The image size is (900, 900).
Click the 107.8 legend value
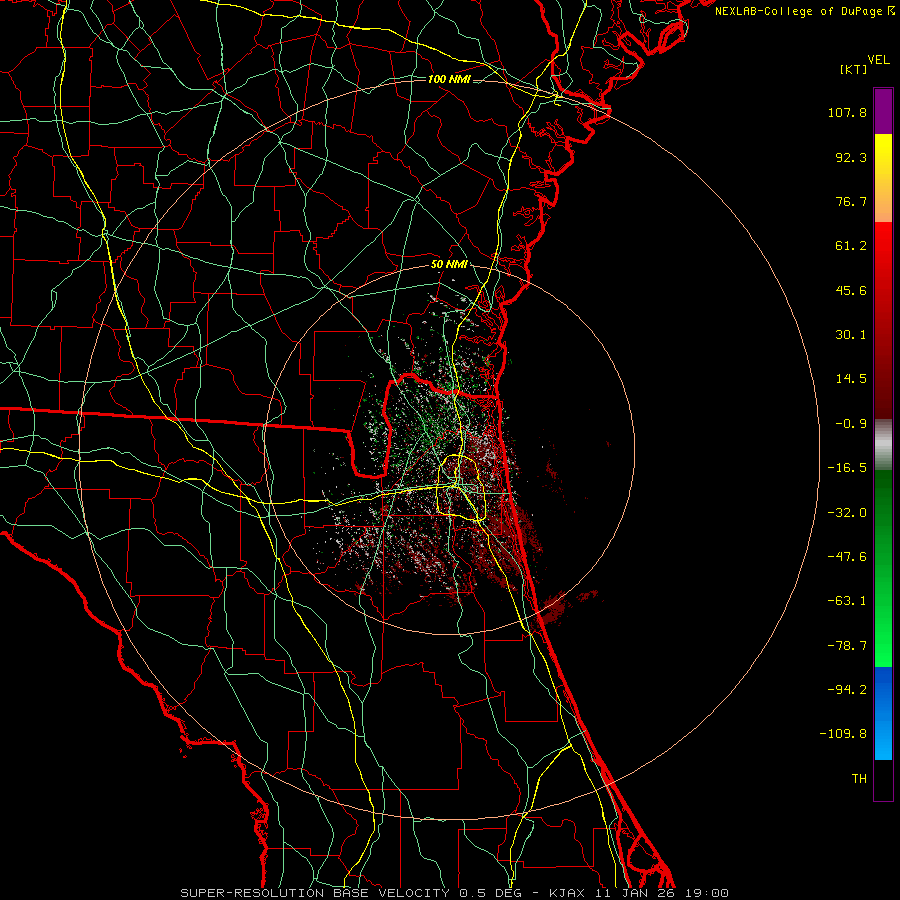847,112
